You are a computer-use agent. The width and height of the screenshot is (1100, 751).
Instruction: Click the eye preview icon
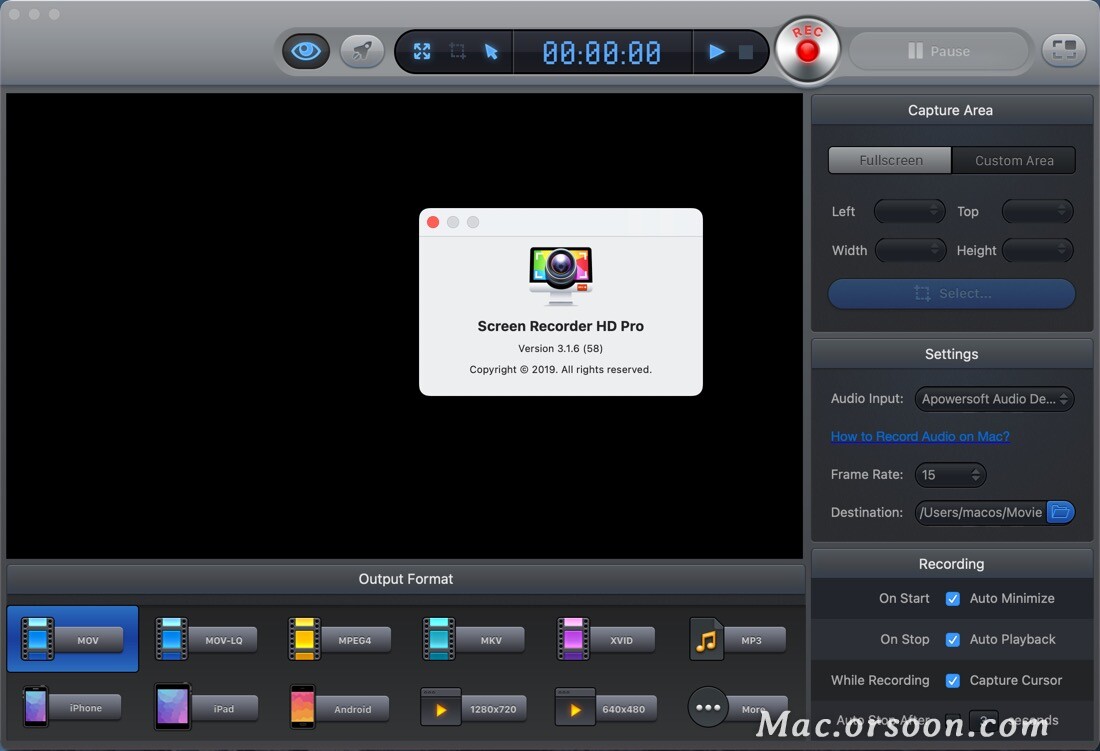pyautogui.click(x=306, y=50)
